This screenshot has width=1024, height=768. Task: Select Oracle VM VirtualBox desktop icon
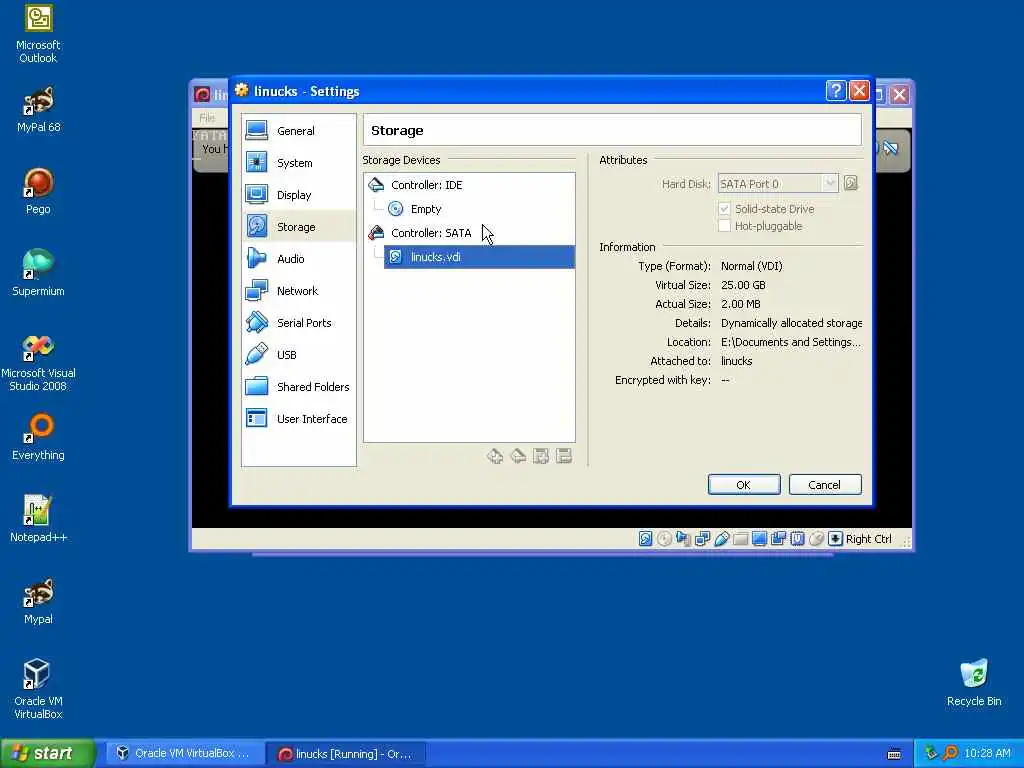click(38, 689)
